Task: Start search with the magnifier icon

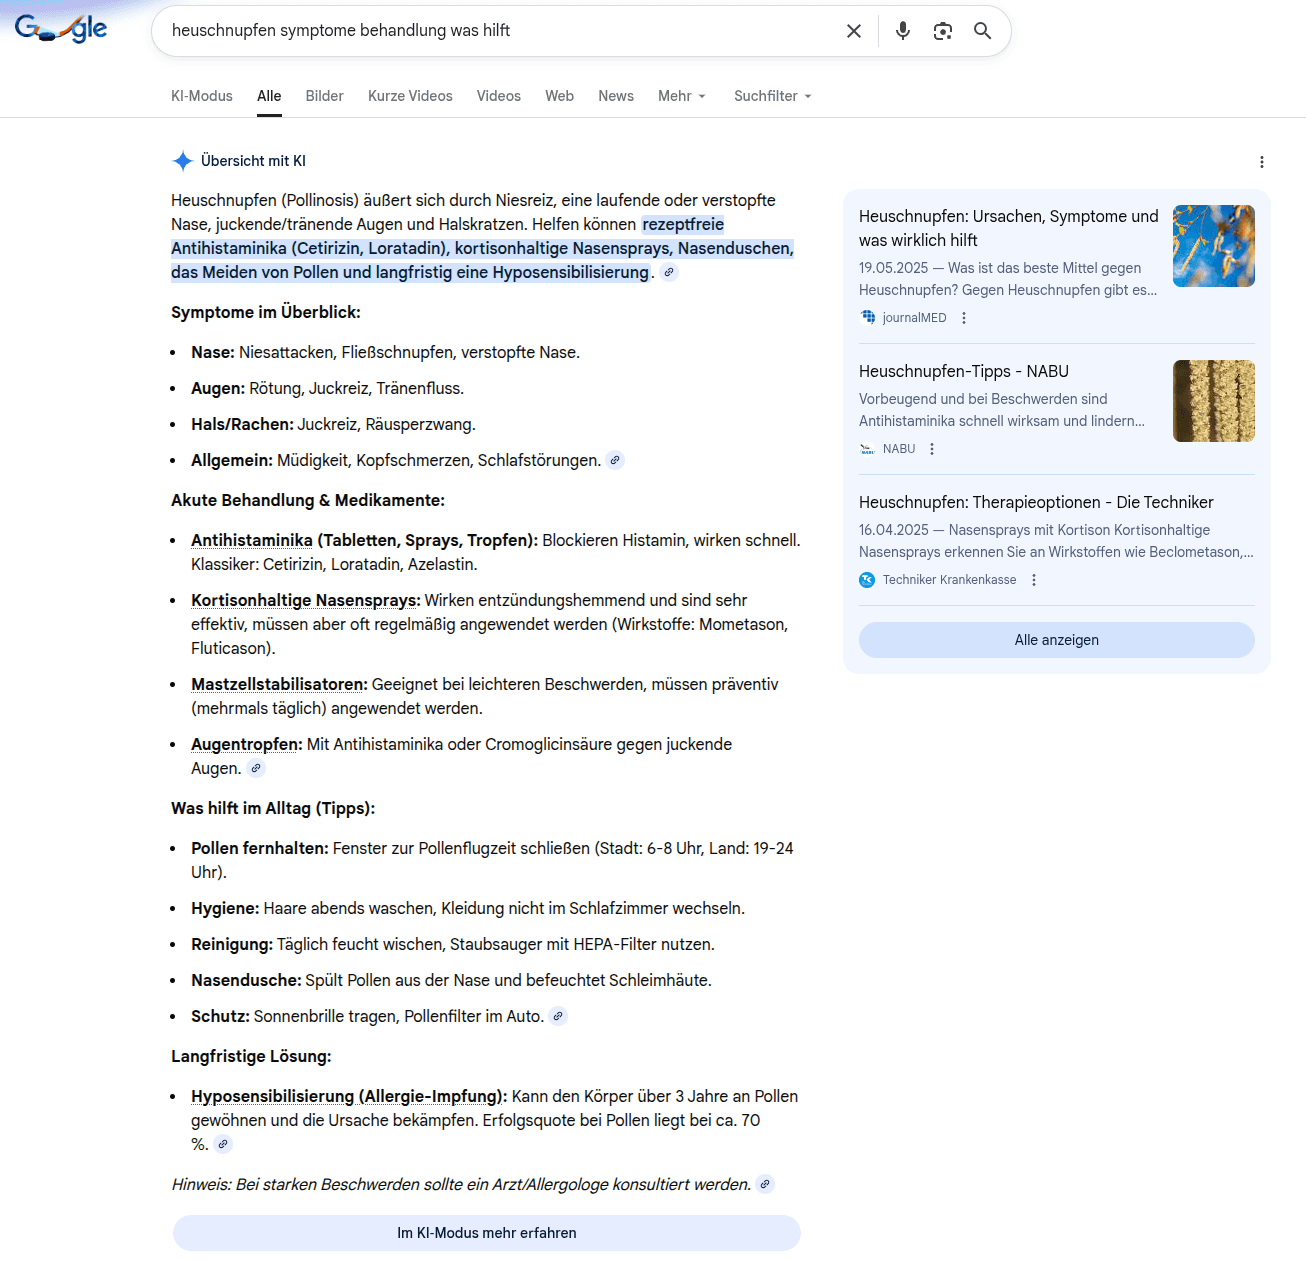Action: [982, 31]
